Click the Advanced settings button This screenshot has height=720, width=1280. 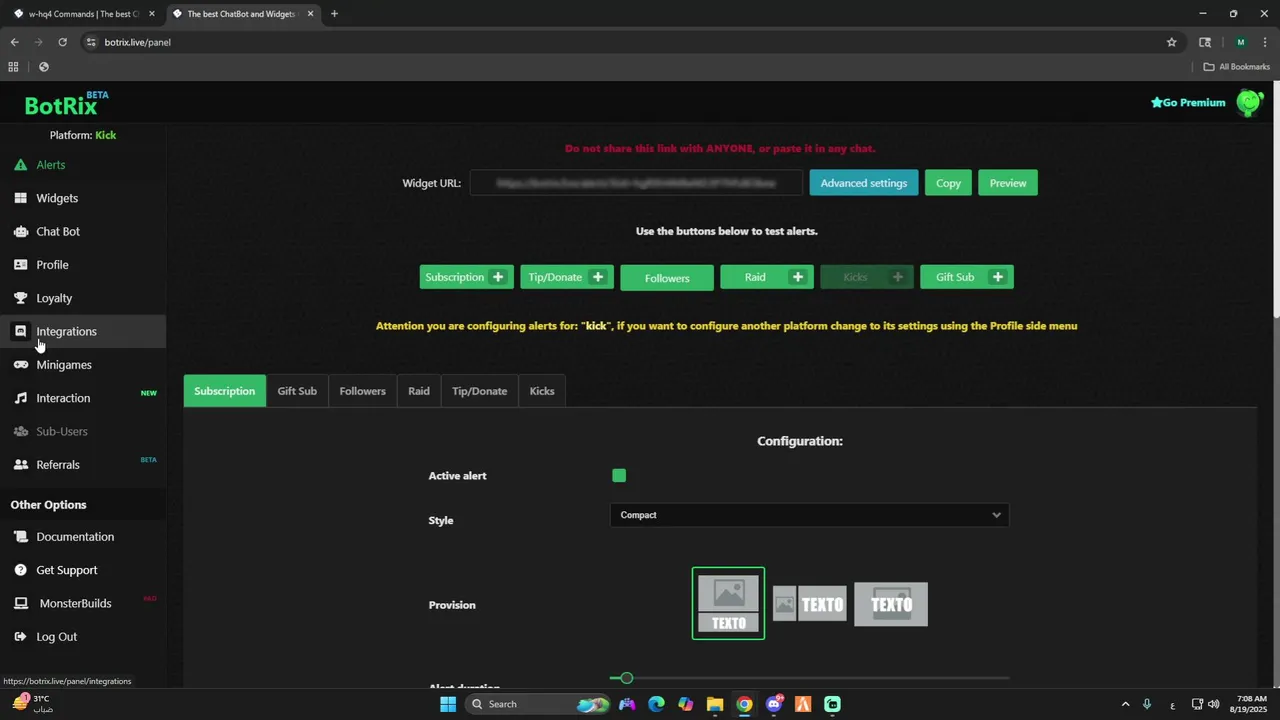tap(864, 183)
